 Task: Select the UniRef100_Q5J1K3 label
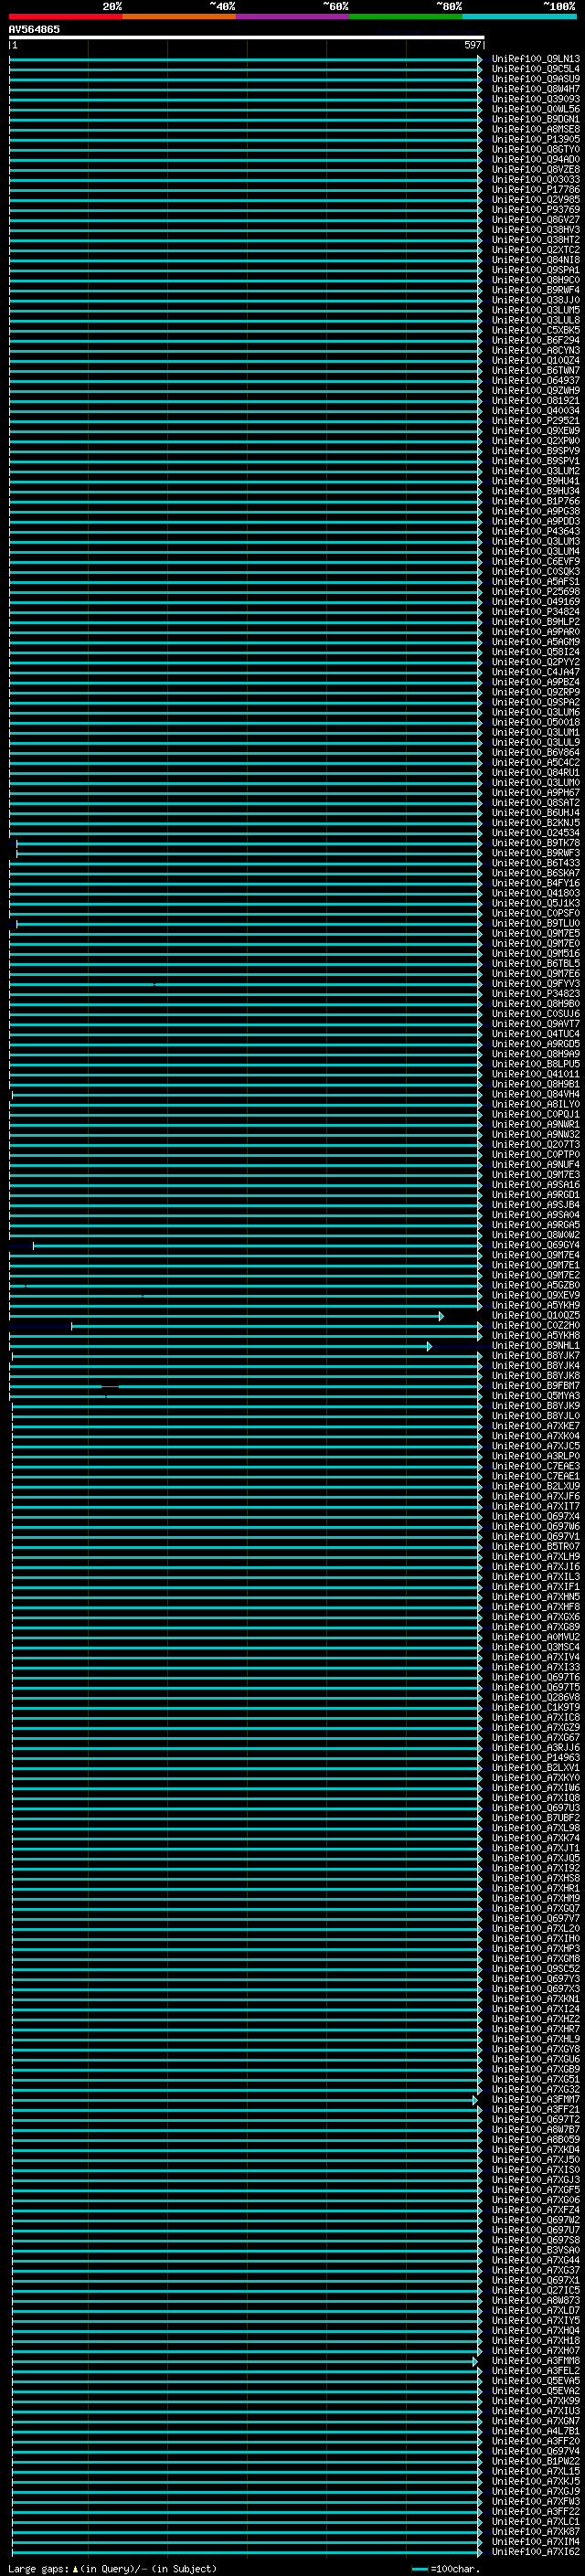tap(535, 903)
